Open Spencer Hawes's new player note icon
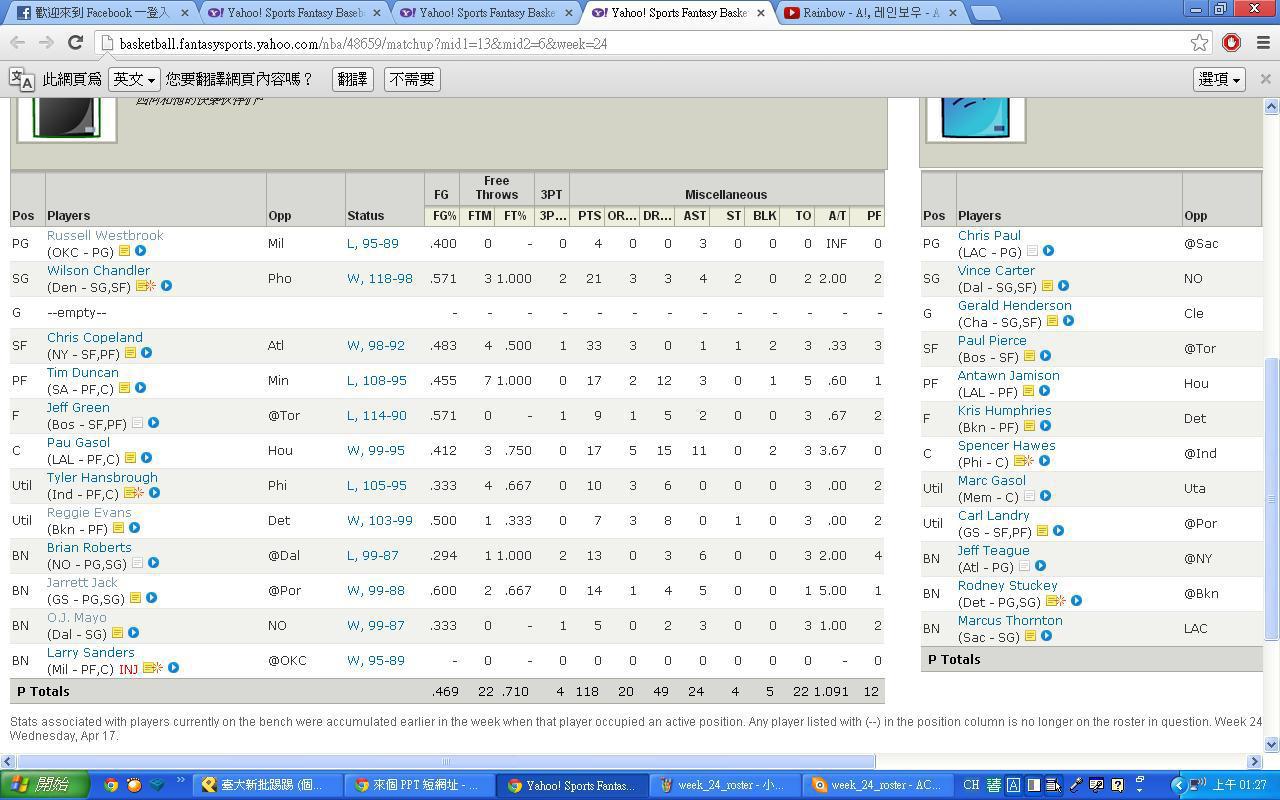Screen dimensions: 1280x800 point(1023,461)
